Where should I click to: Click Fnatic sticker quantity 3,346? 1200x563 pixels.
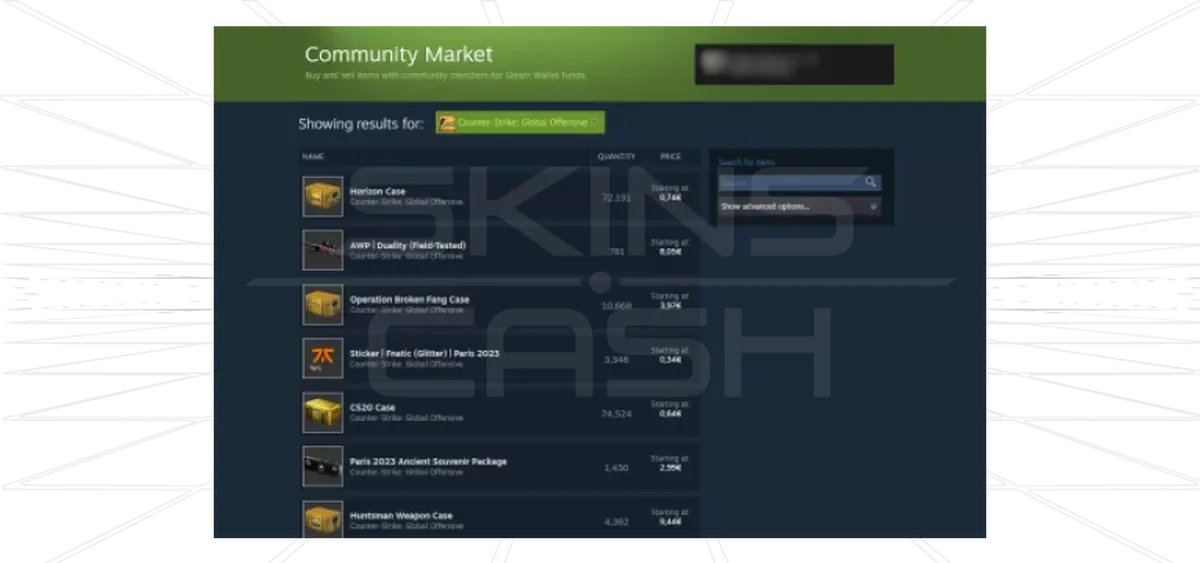pyautogui.click(x=616, y=359)
